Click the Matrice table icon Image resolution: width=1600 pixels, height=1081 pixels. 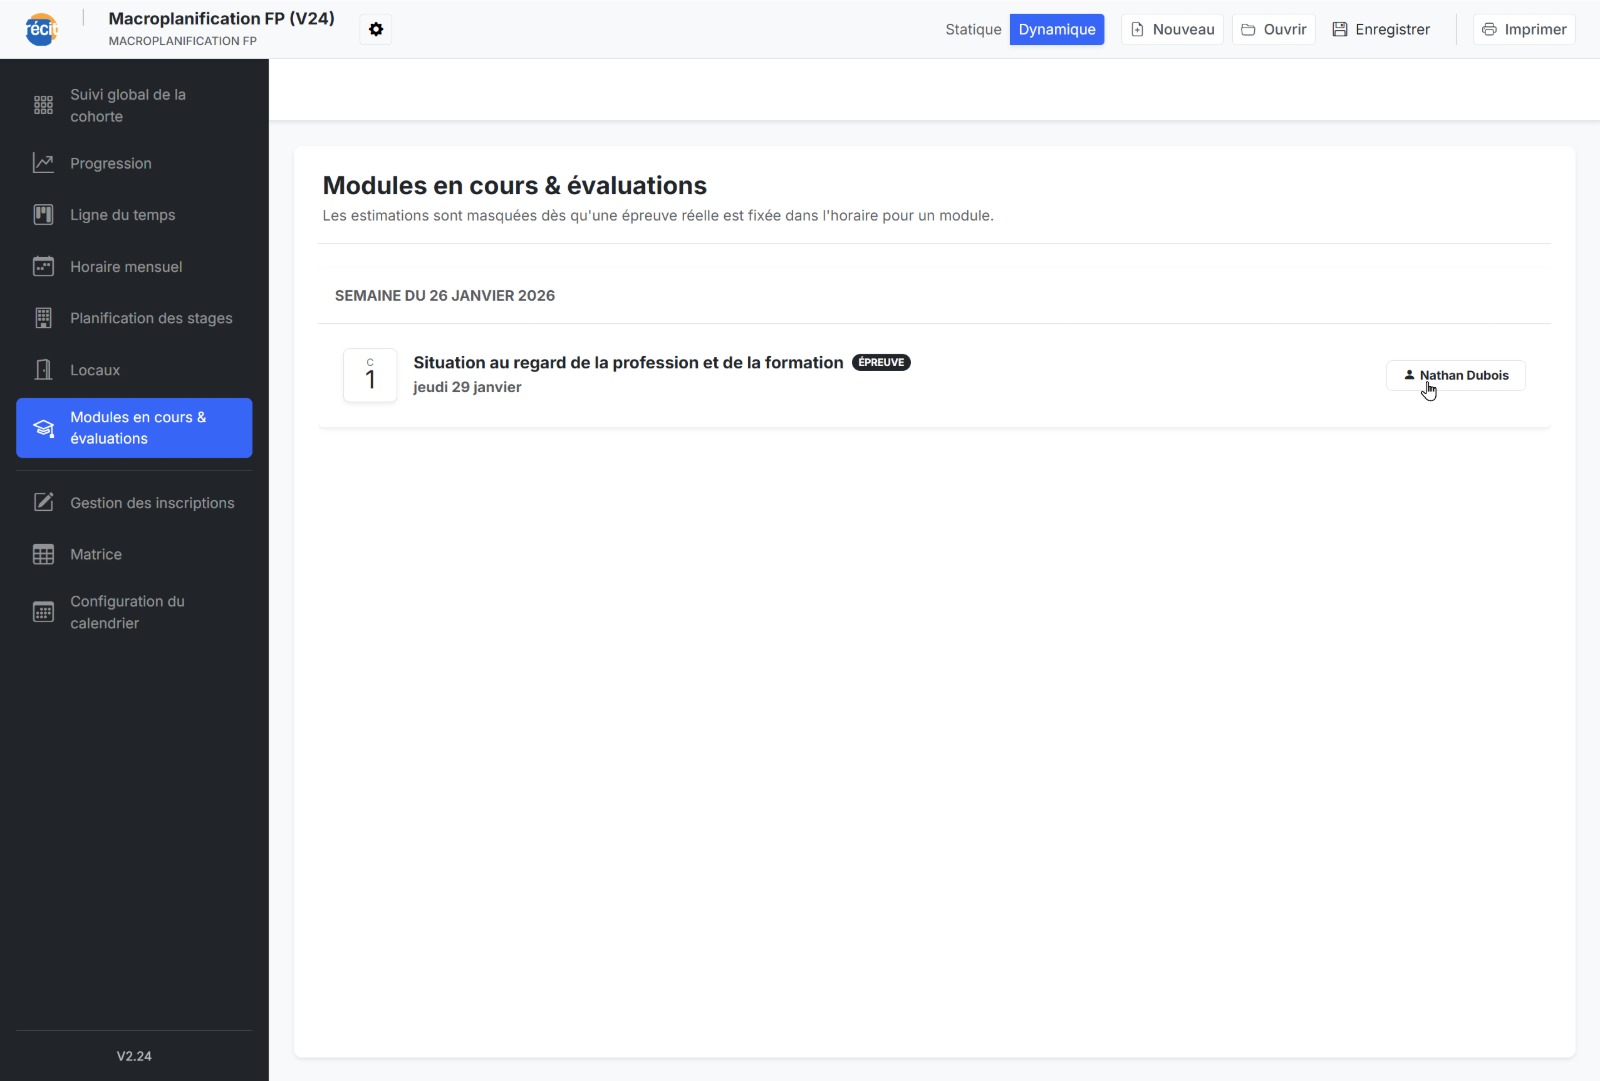tap(43, 555)
